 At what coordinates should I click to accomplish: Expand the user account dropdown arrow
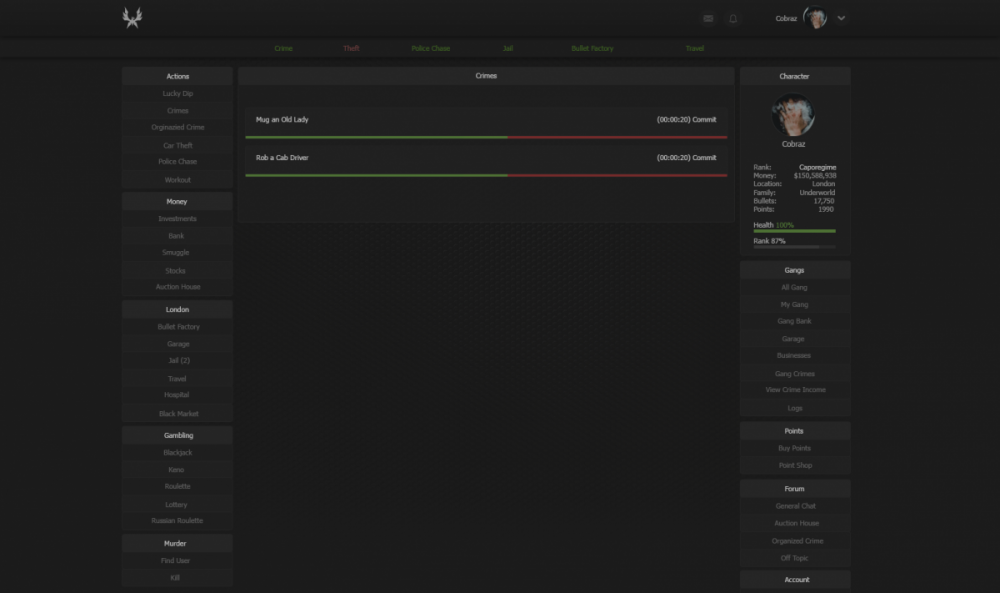[x=841, y=18]
